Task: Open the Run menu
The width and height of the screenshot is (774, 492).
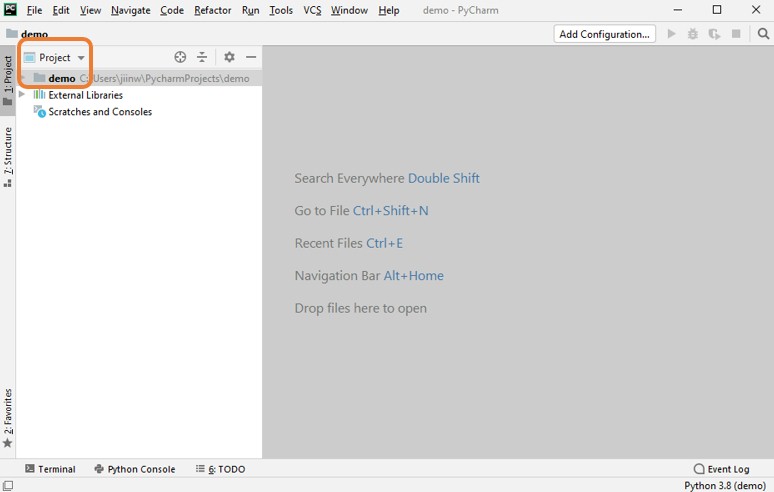Action: click(250, 10)
